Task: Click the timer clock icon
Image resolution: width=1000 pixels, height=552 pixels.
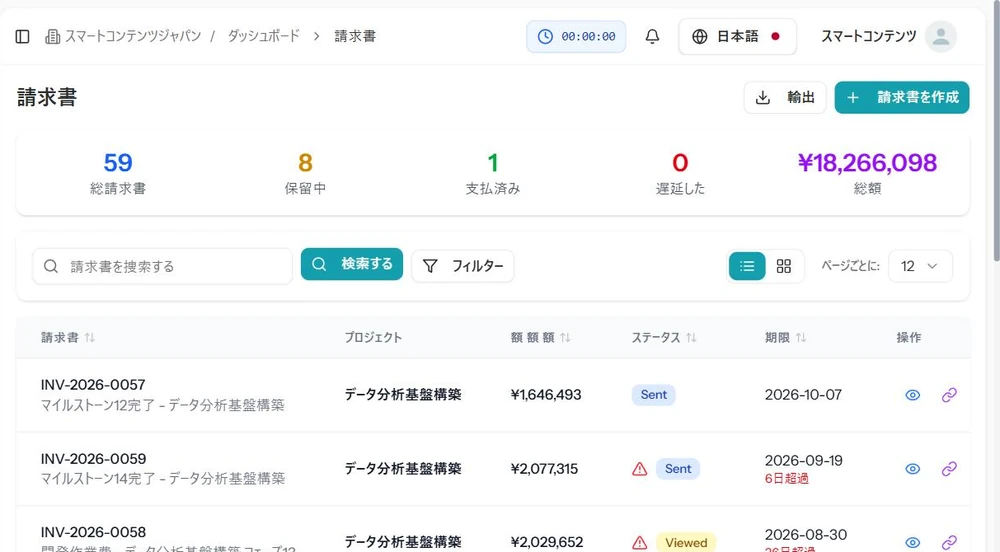Action: (545, 36)
